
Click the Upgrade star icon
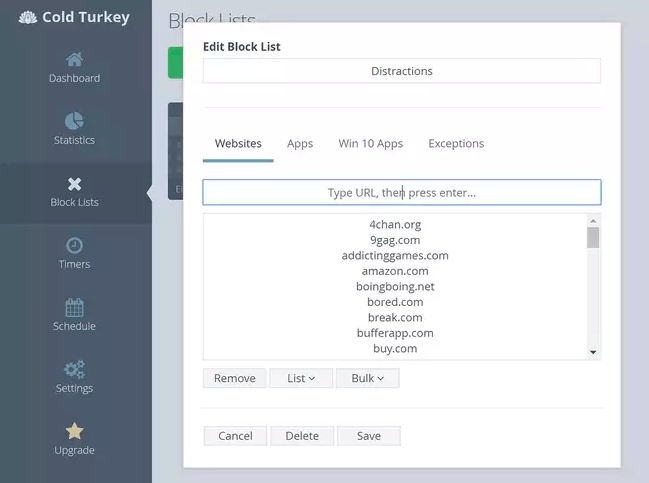click(x=75, y=431)
